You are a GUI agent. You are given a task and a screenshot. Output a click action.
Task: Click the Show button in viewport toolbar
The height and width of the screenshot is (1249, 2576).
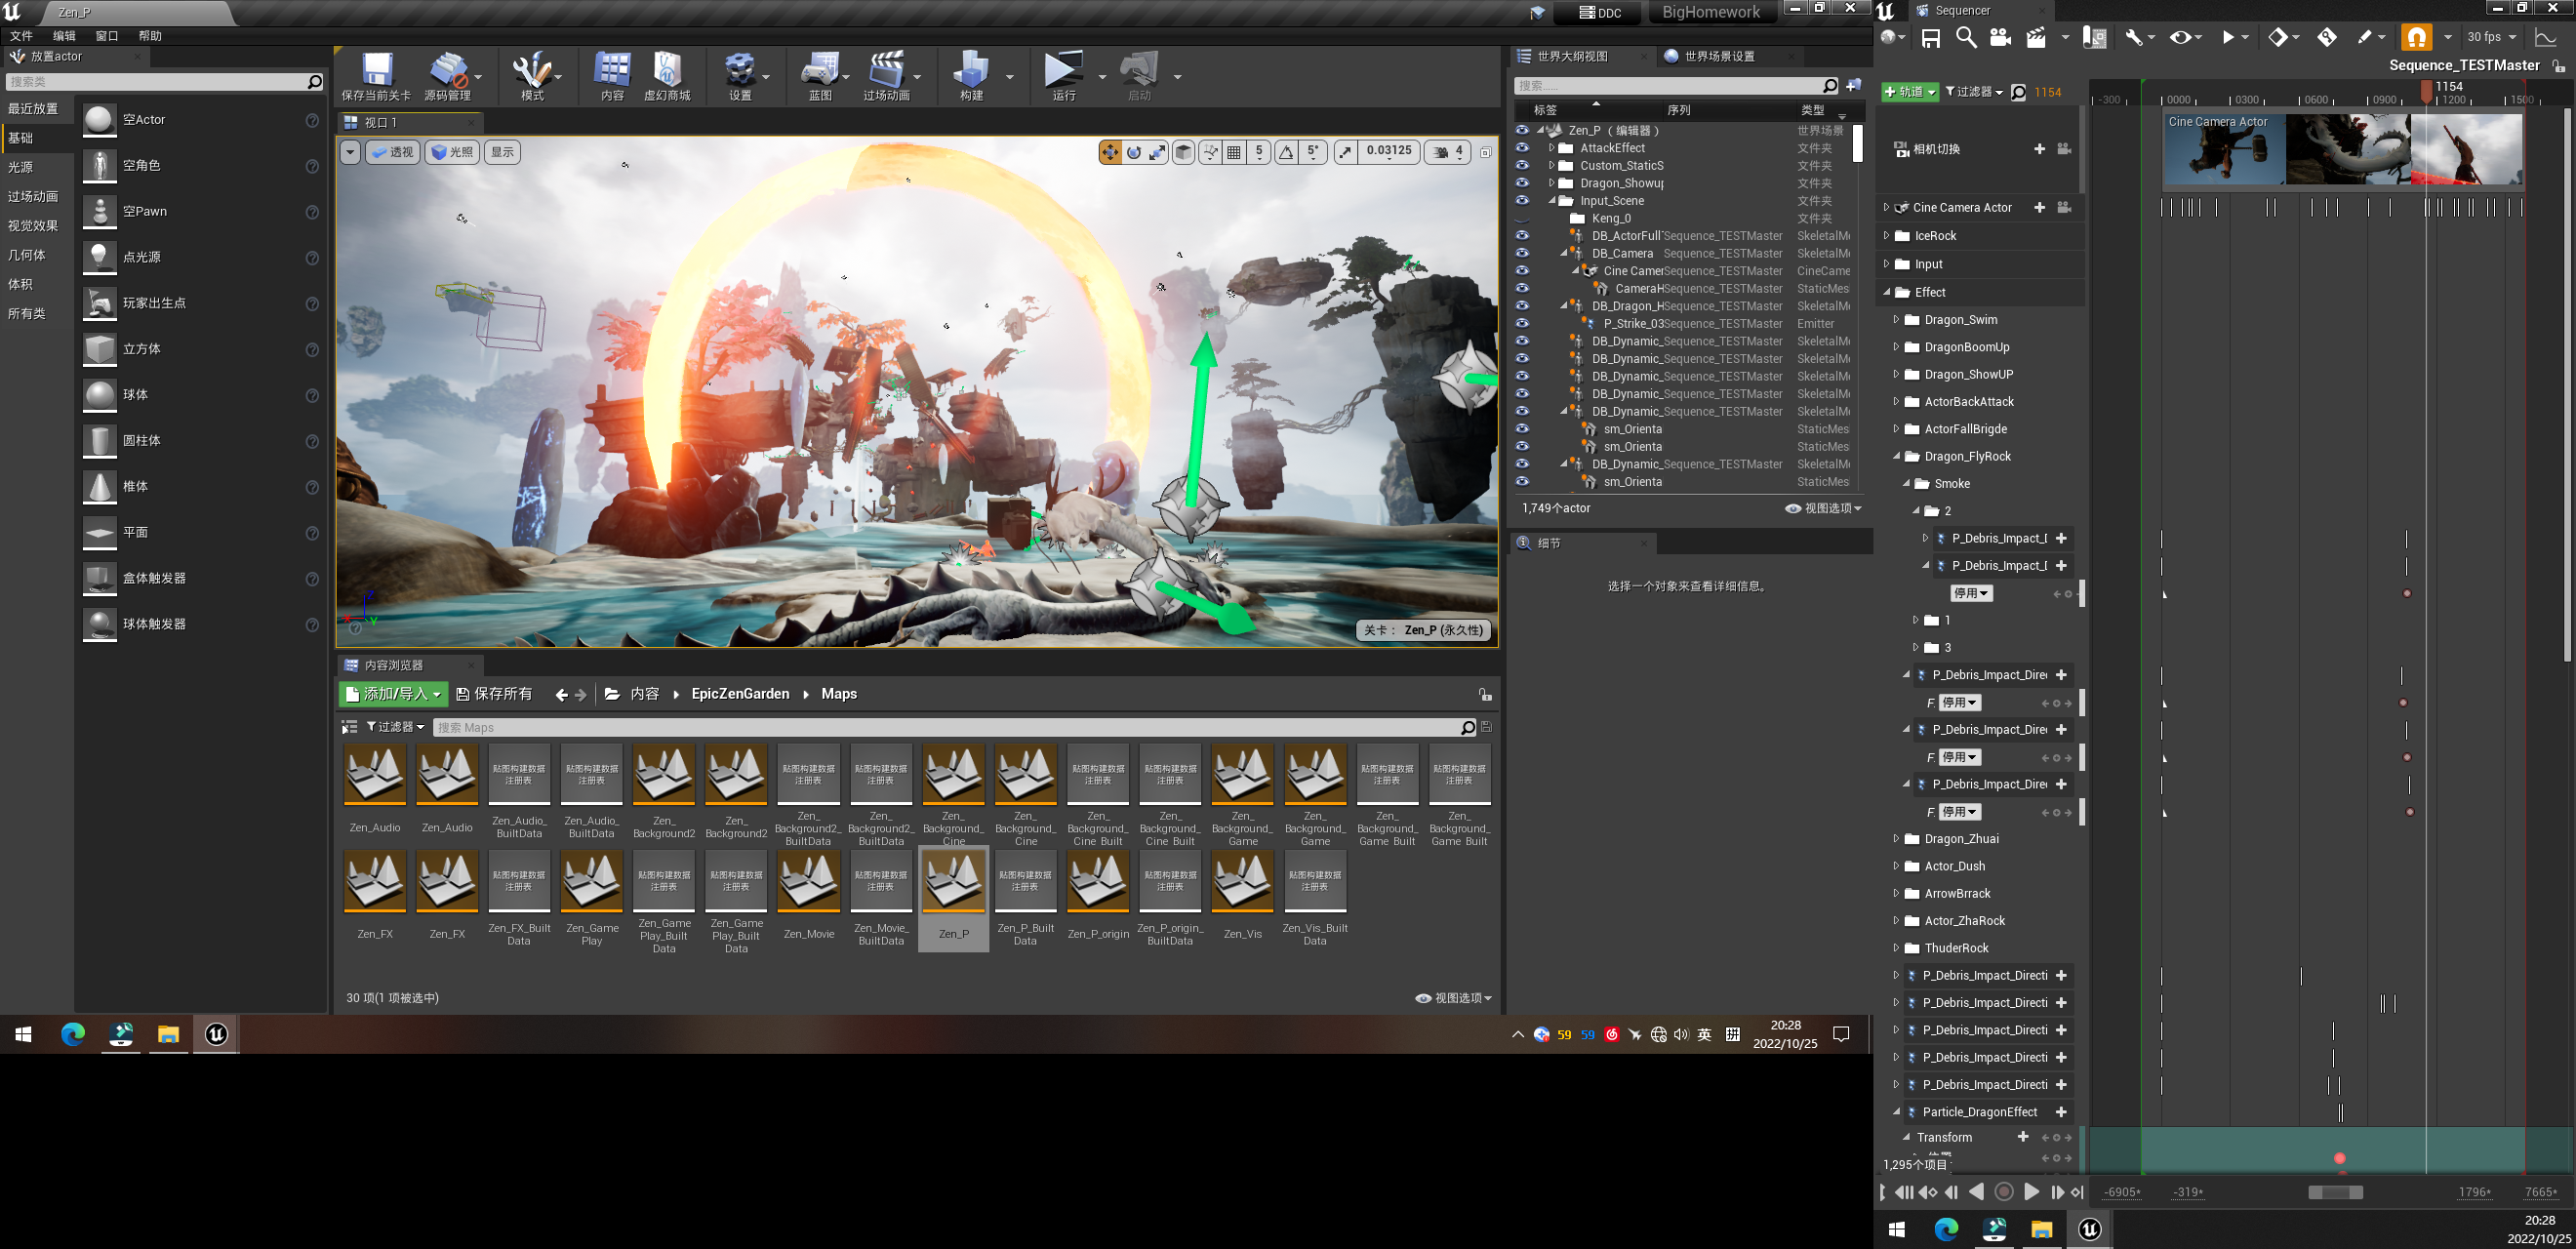coord(502,152)
